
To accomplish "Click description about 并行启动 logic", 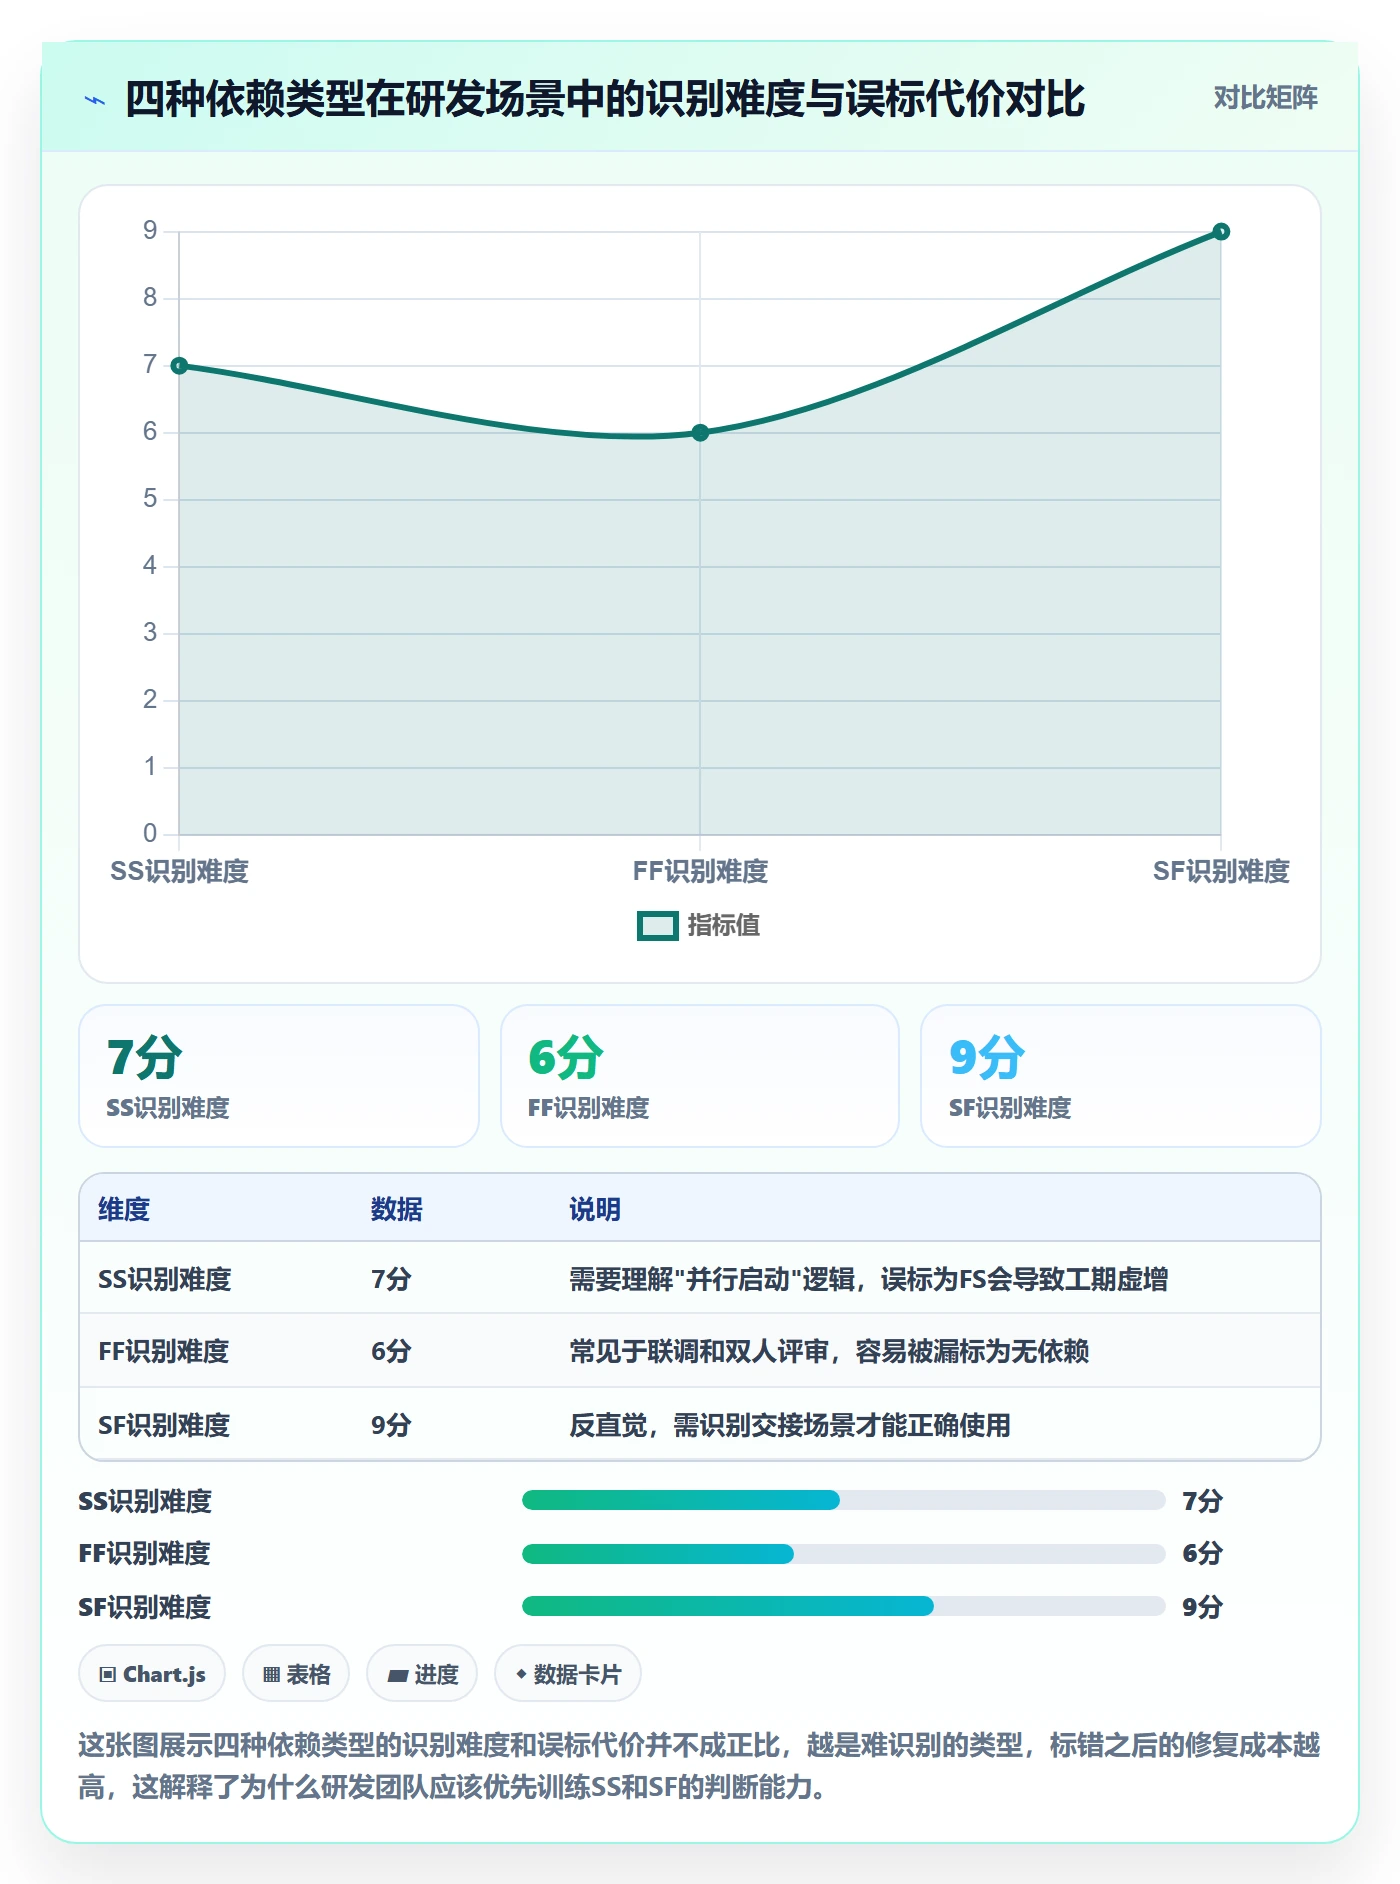I will tap(868, 1280).
